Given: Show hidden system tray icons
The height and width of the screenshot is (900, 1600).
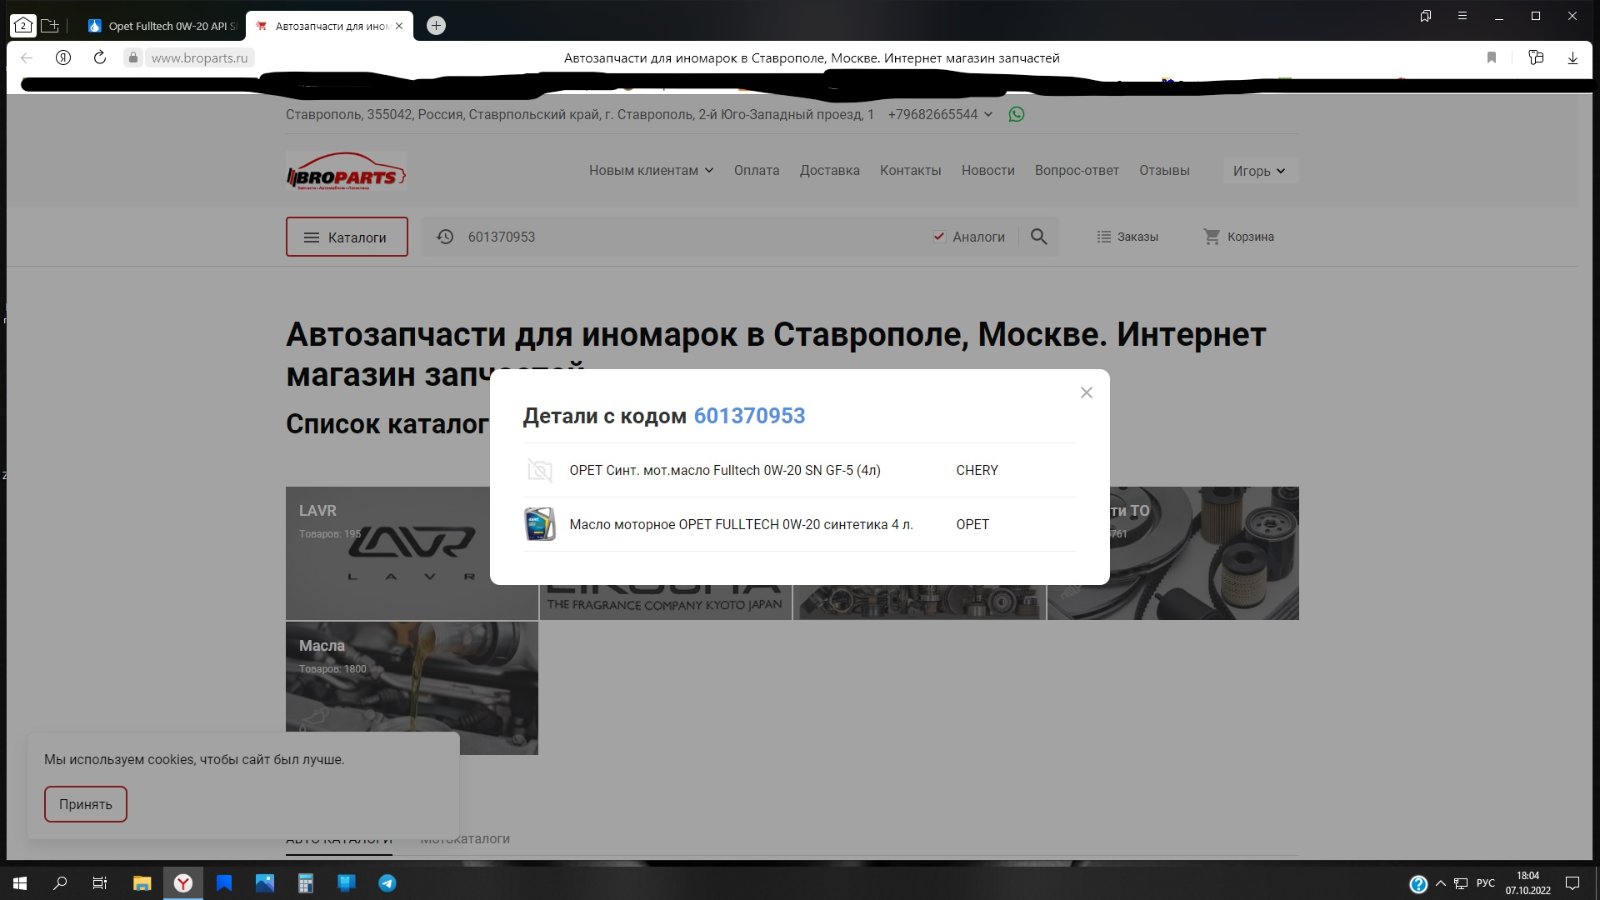Looking at the screenshot, I should (1441, 883).
